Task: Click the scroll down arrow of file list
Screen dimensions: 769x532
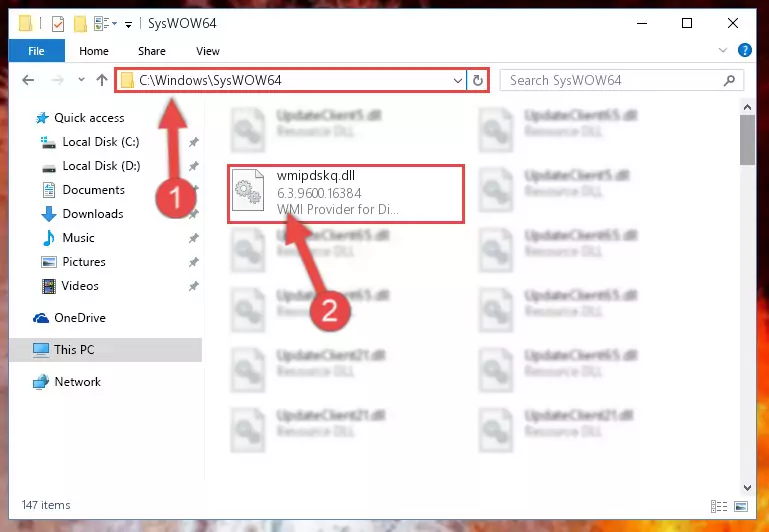Action: click(747, 487)
